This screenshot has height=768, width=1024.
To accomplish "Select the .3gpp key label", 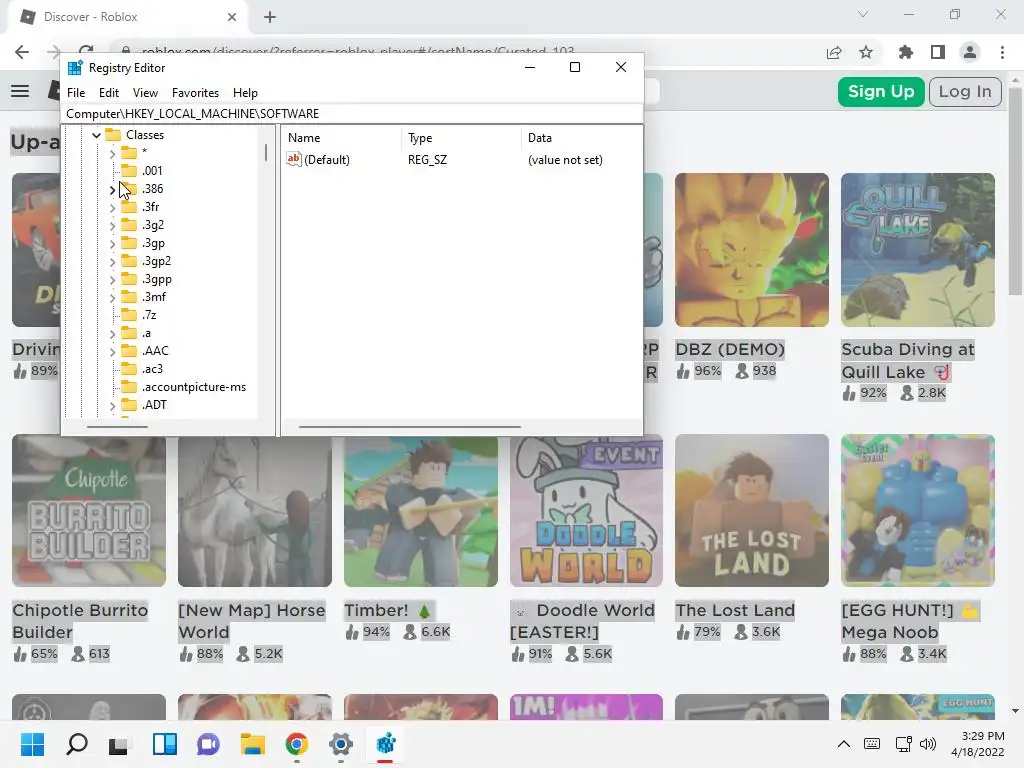I will (x=157, y=279).
